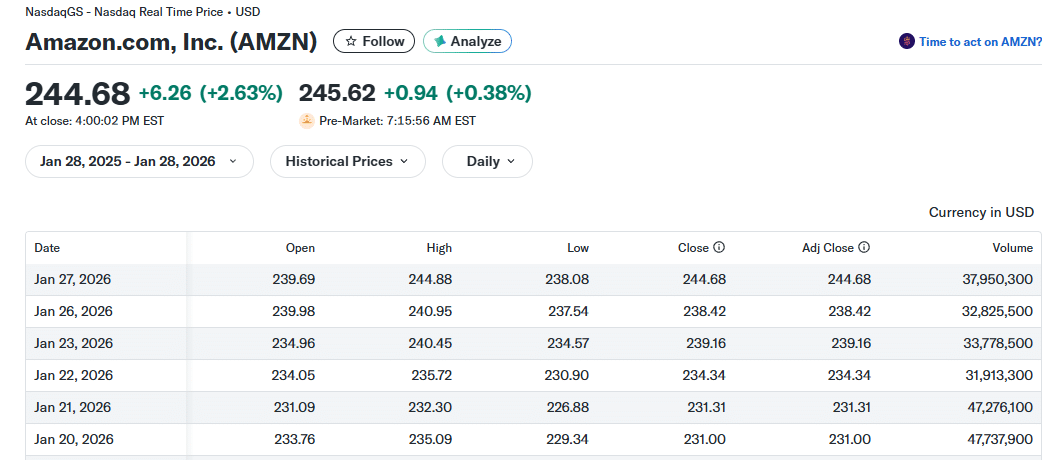The width and height of the screenshot is (1048, 460).
Task: Click the info icon next to Close
Action: [x=718, y=248]
